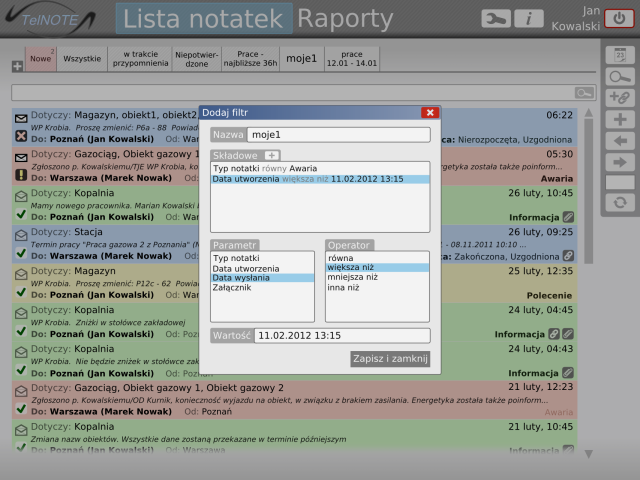
Task: Click the checkmark of 25 luty 12:35 note
Action: (21, 292)
